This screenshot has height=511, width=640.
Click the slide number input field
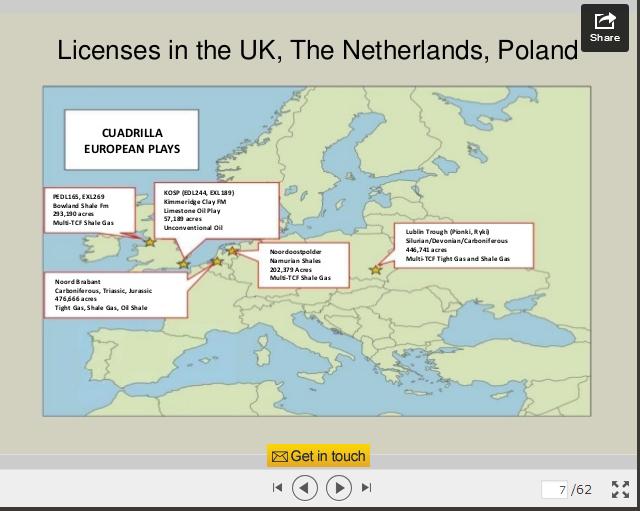(556, 489)
